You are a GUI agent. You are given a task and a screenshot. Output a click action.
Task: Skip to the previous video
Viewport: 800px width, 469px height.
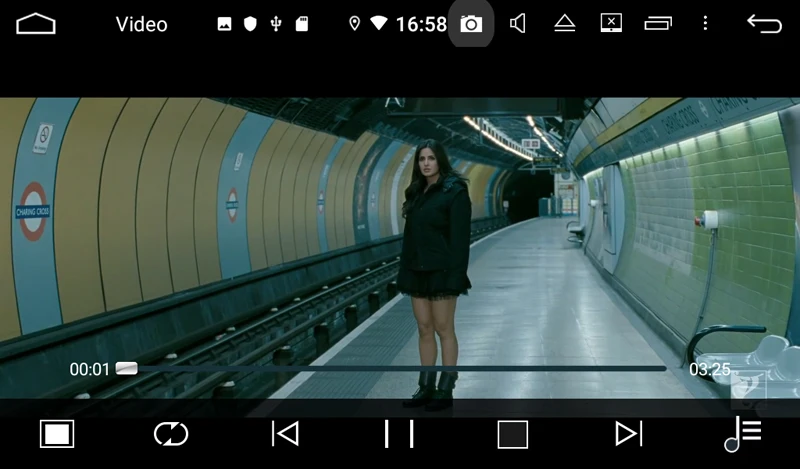(285, 434)
